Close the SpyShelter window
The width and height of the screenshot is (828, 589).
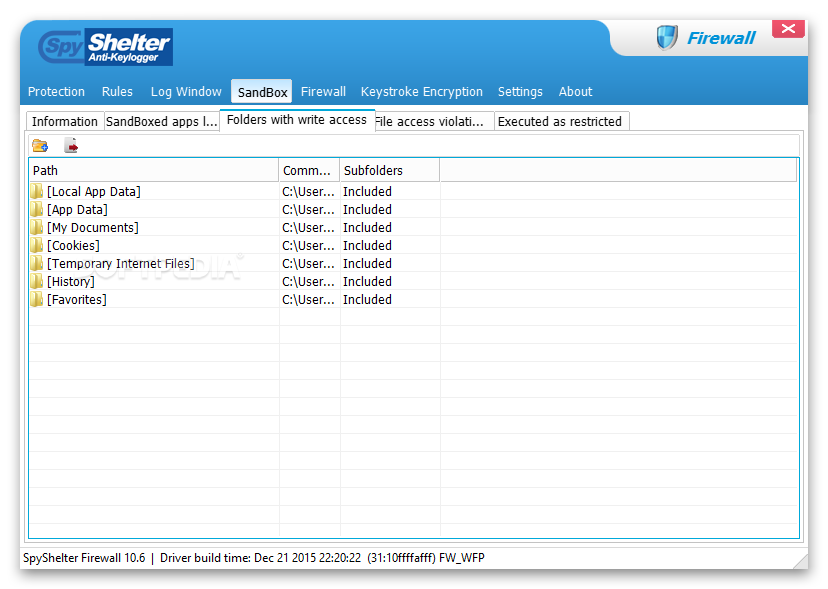click(x=788, y=29)
